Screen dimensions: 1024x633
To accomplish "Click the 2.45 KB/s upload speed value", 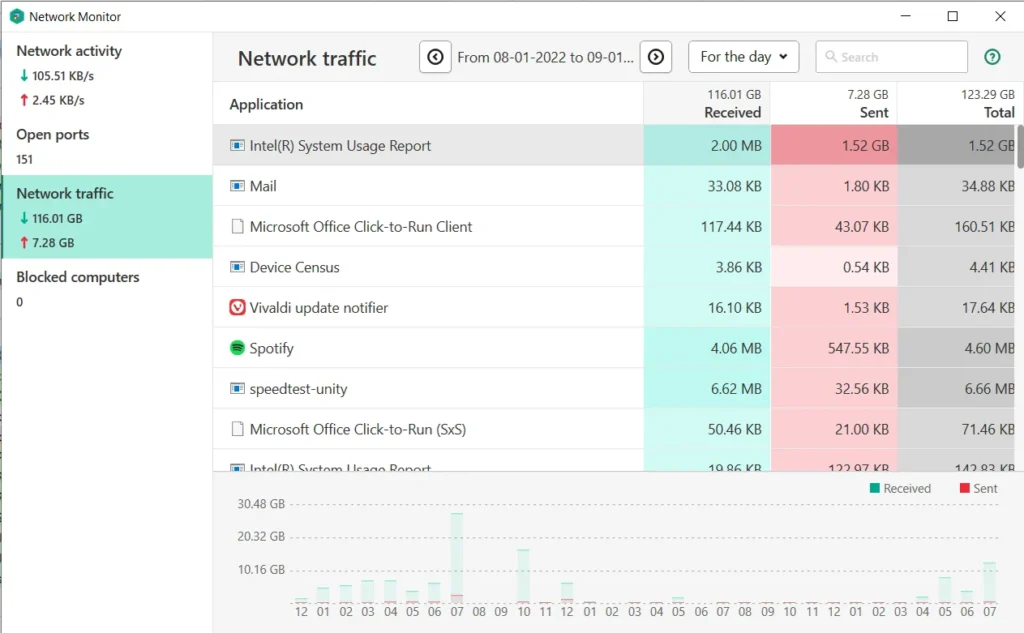I will point(58,100).
